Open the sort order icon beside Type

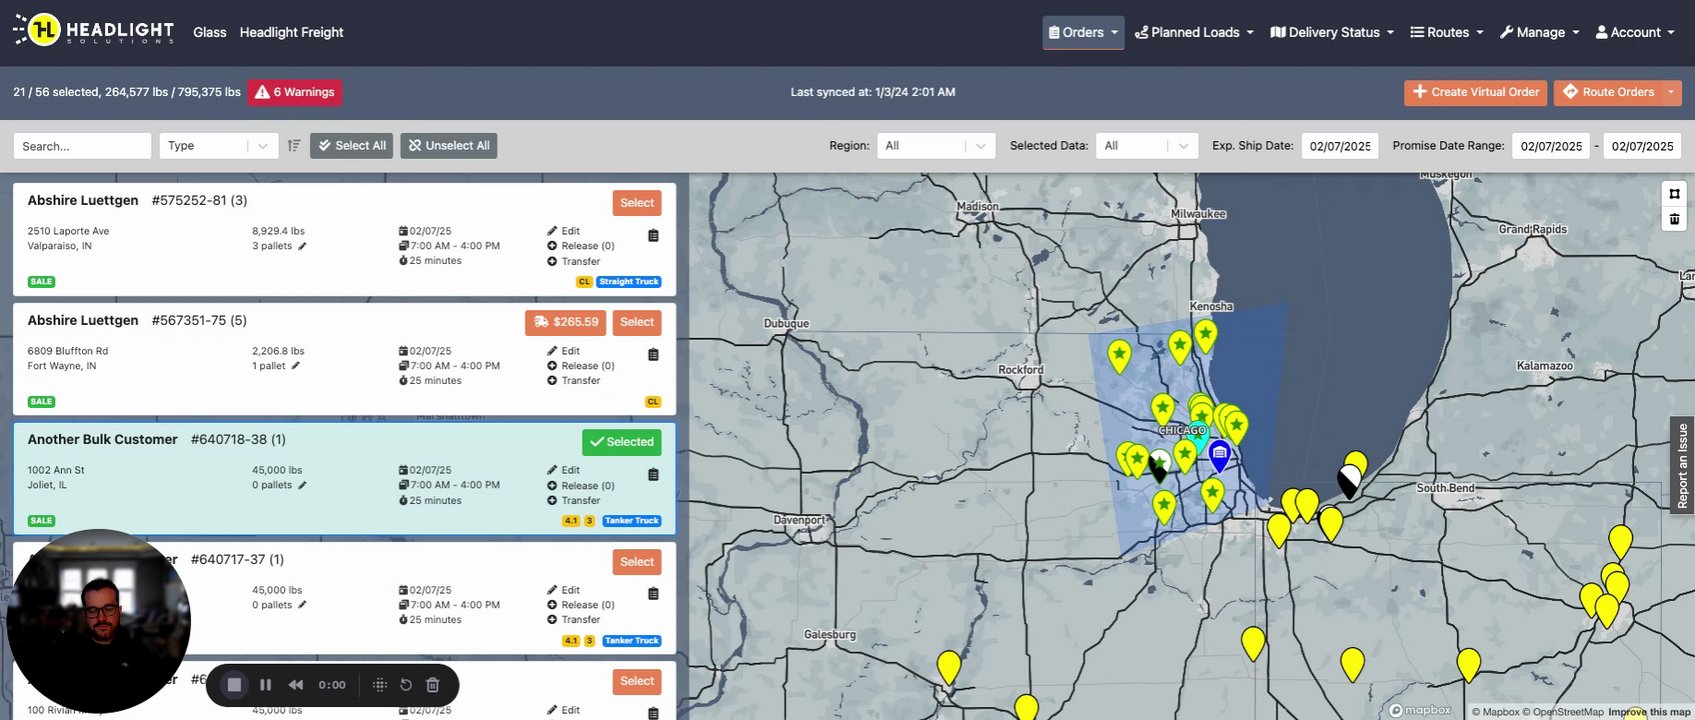294,146
